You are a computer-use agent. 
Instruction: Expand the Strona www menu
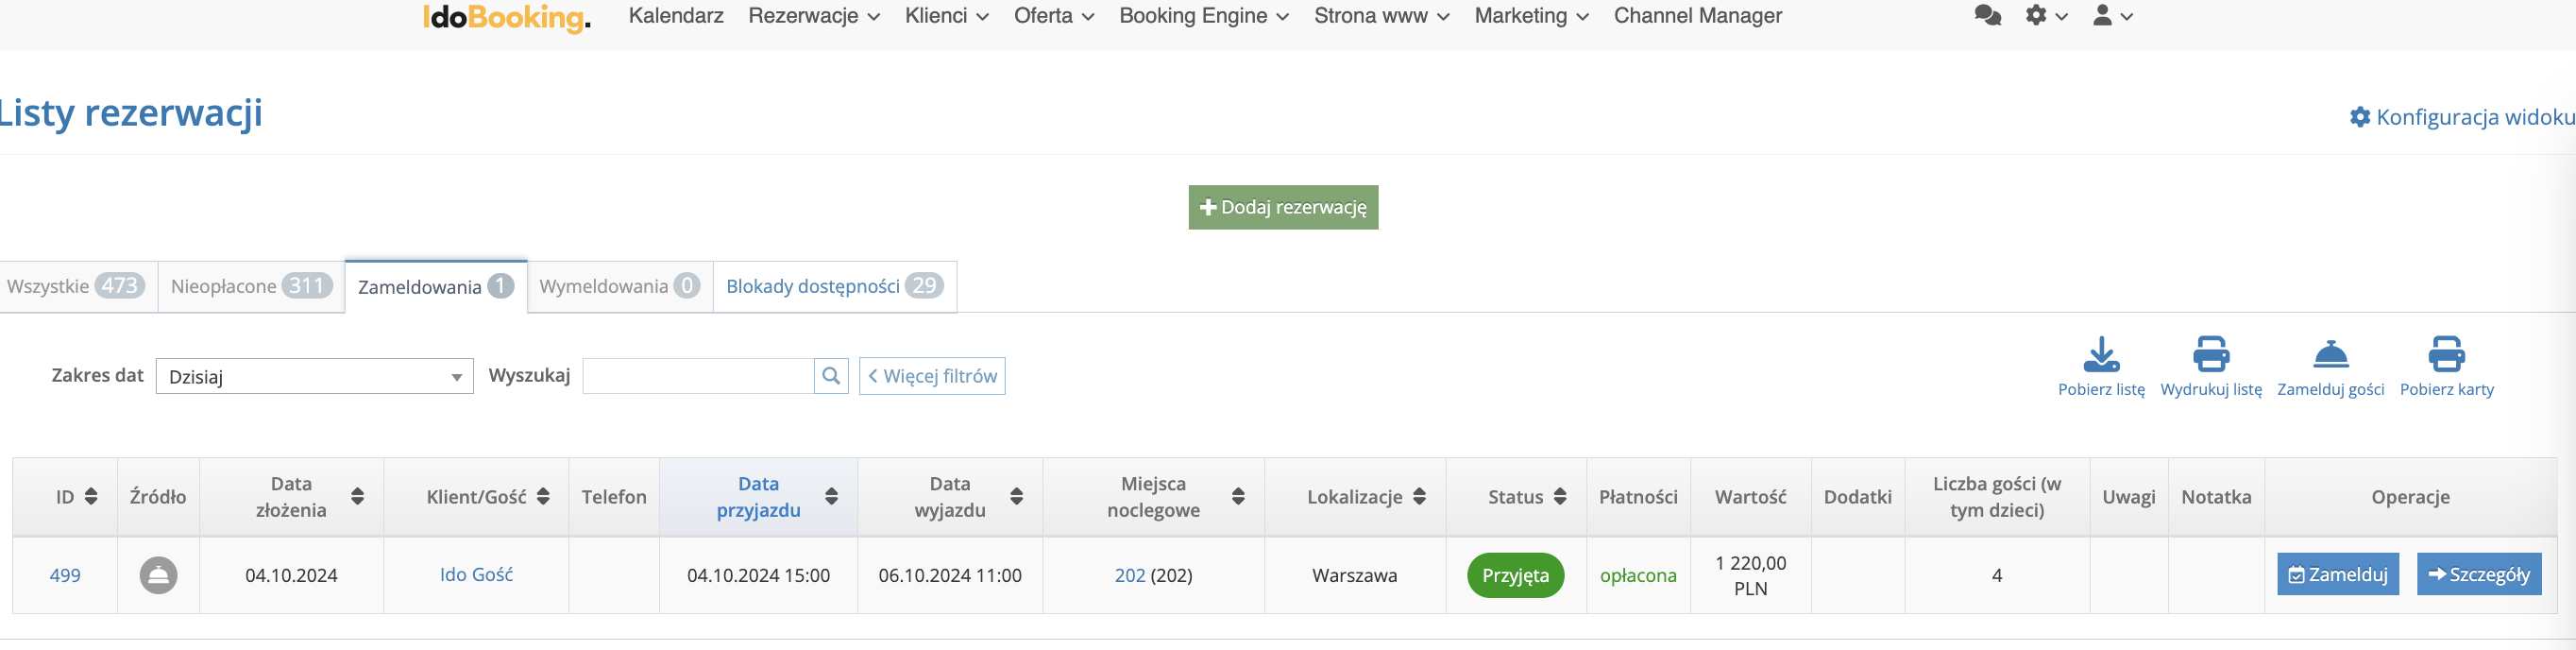[1382, 16]
